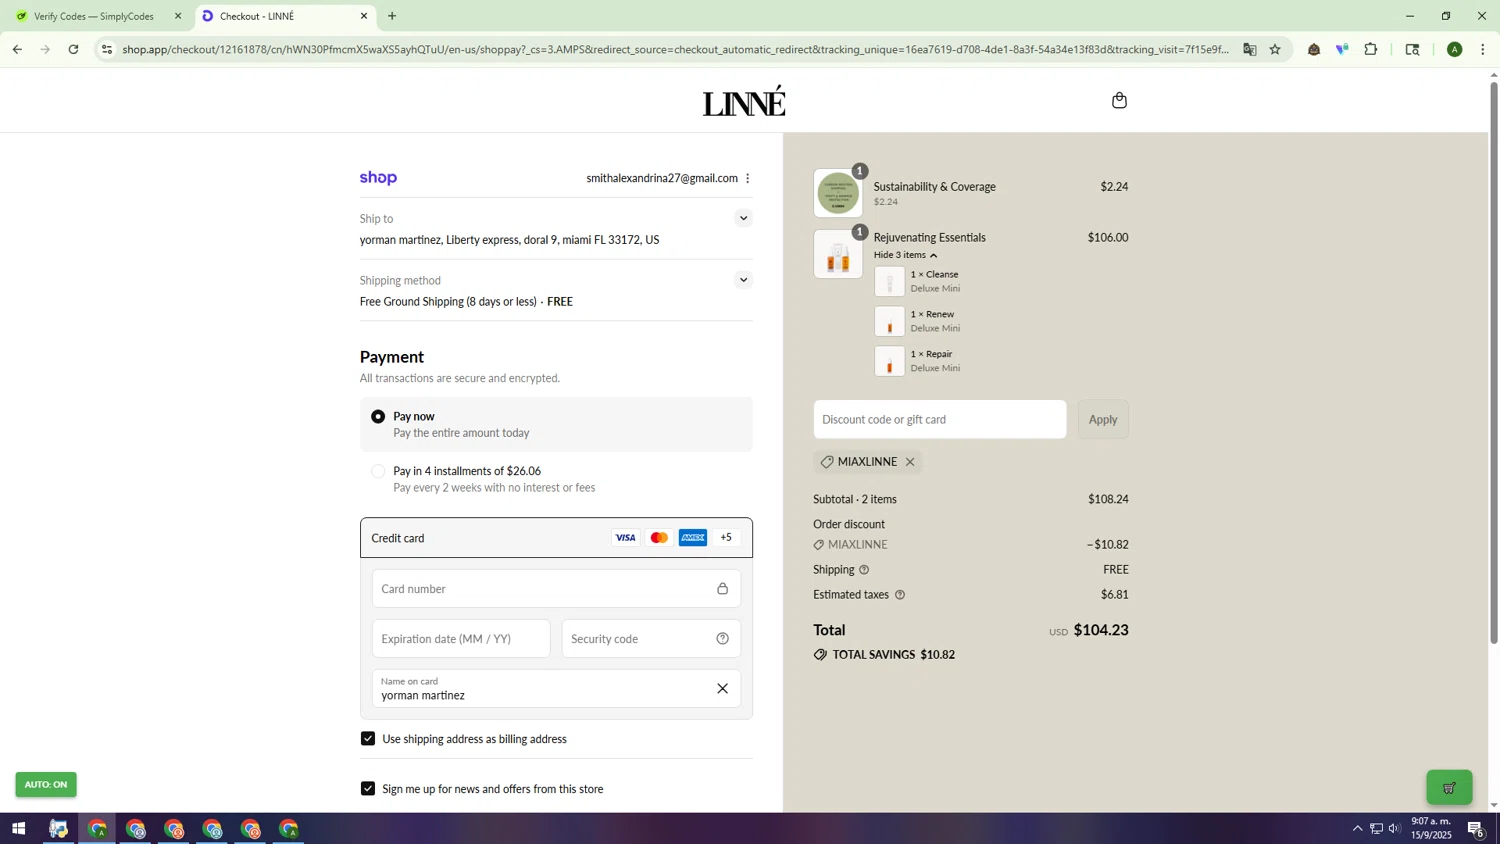The image size is (1500, 844).
Task: Click the Security code field
Action: (651, 639)
